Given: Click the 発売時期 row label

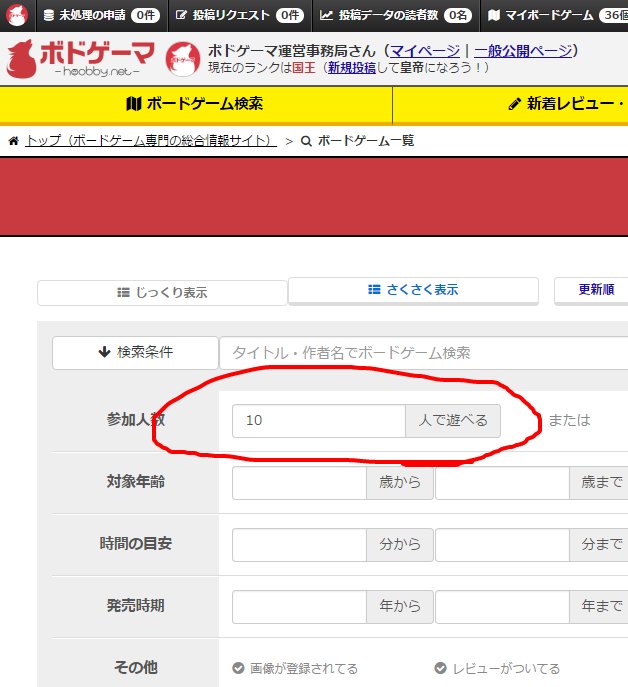Looking at the screenshot, I should [x=135, y=606].
